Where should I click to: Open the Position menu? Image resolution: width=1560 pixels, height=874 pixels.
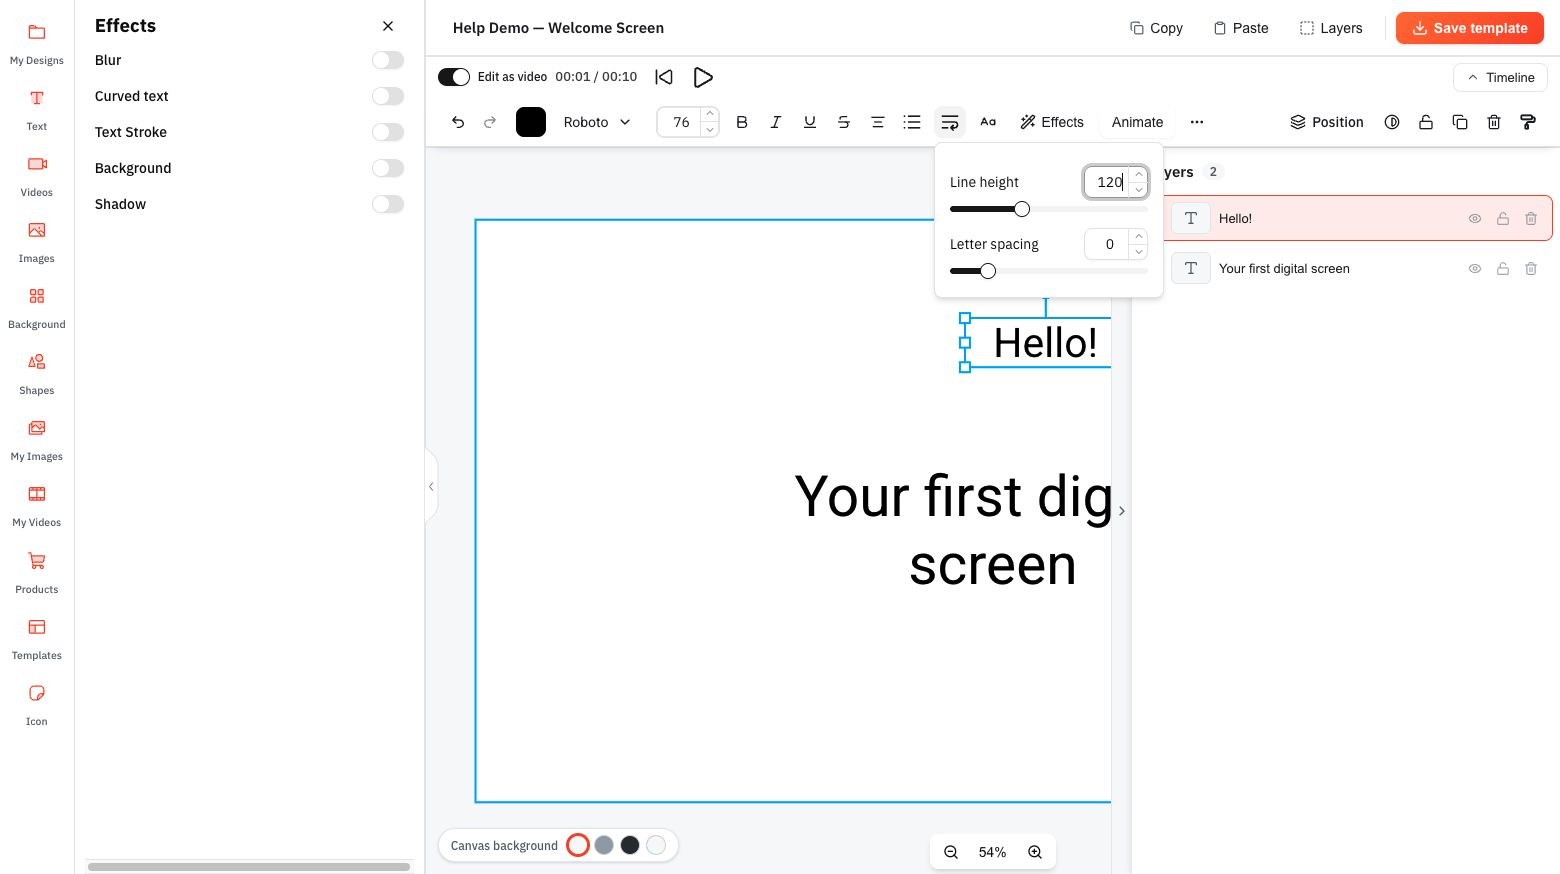point(1327,122)
